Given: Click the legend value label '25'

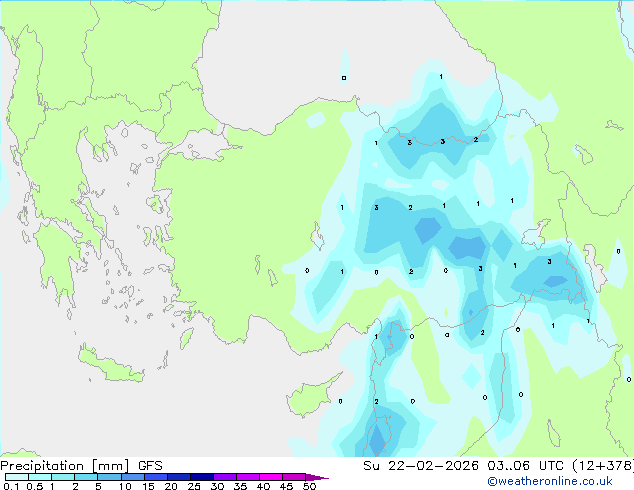Looking at the screenshot, I should point(194,486).
